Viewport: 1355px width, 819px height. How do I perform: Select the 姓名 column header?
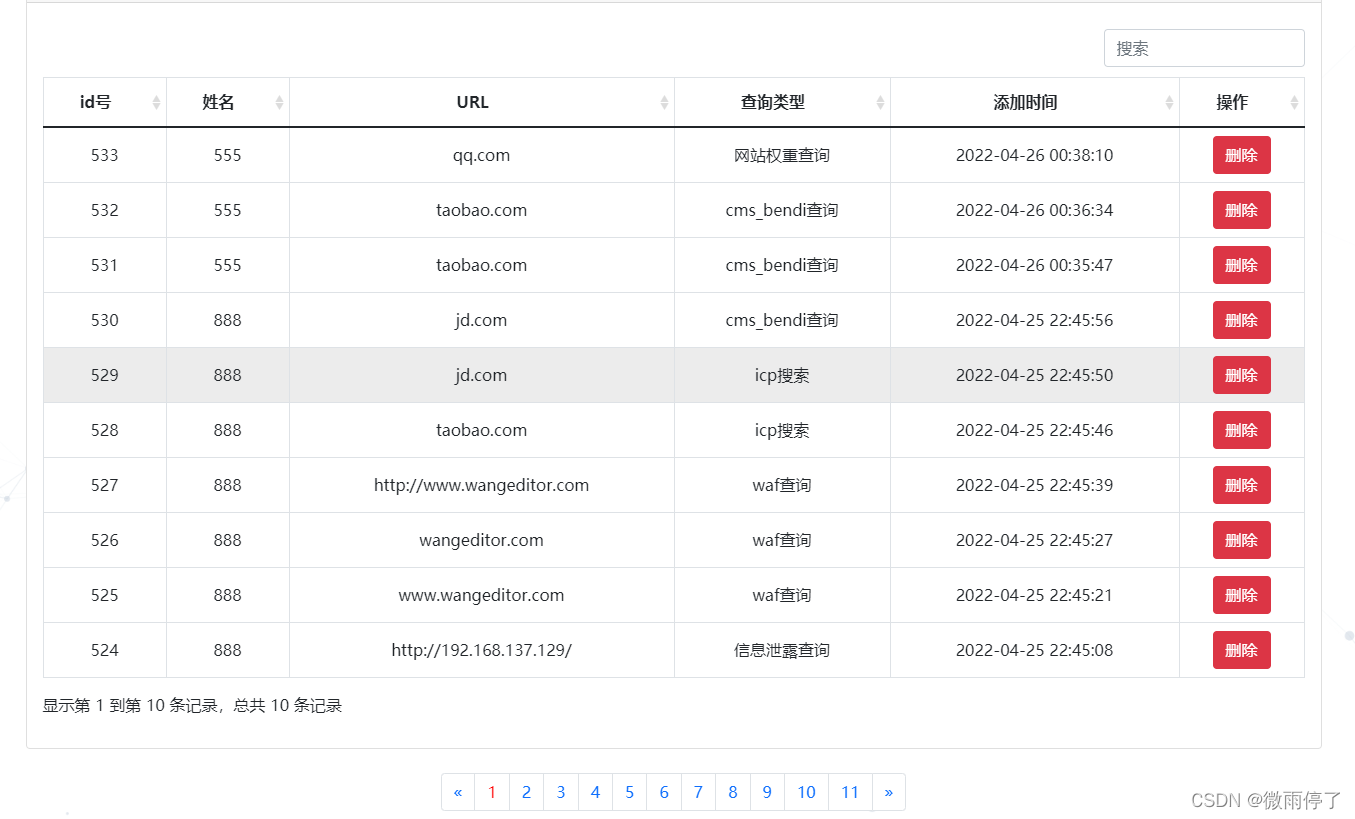tap(216, 102)
